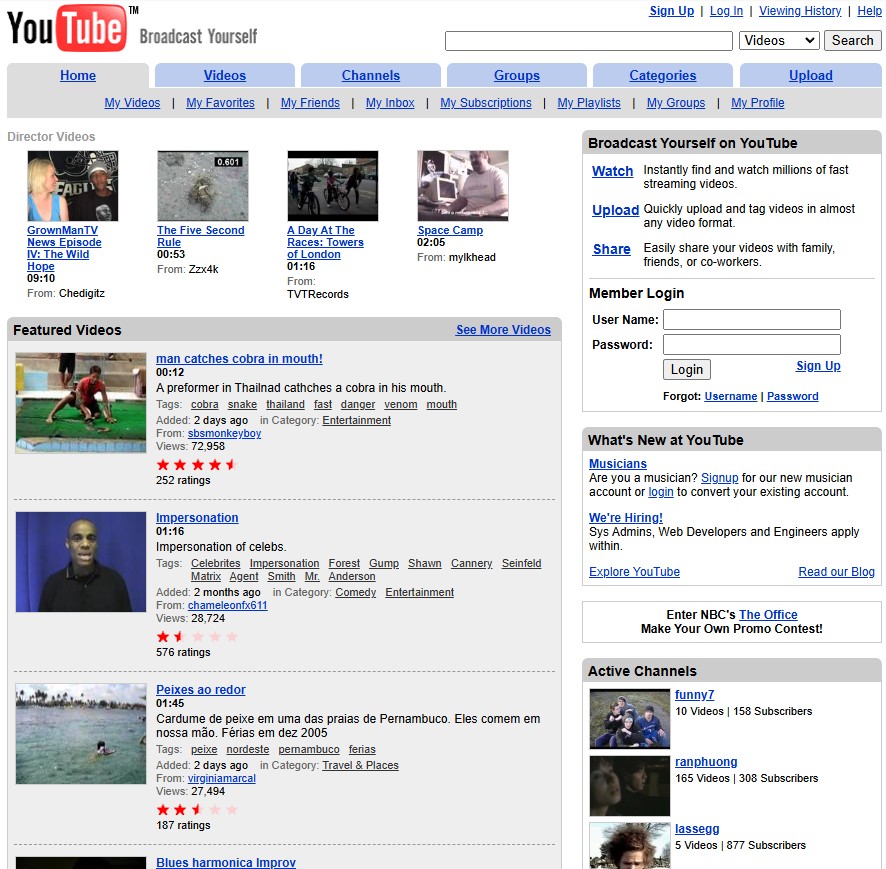Rate the cobra video with its stars
The width and height of the screenshot is (886, 869).
click(196, 465)
